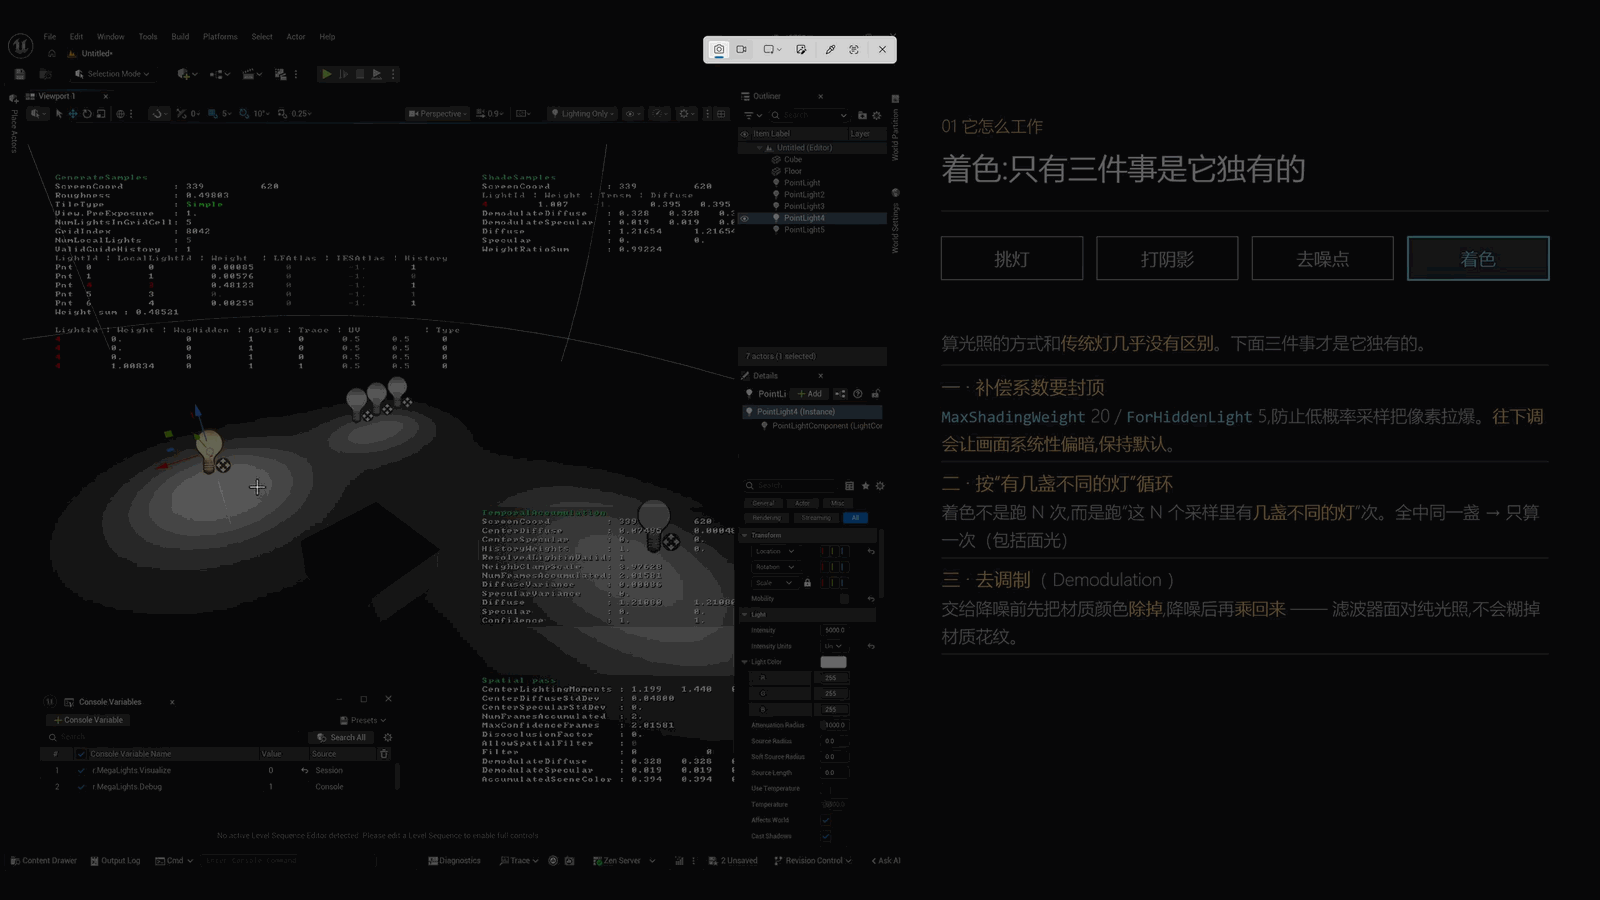Open the Content Drawer

coord(43,861)
